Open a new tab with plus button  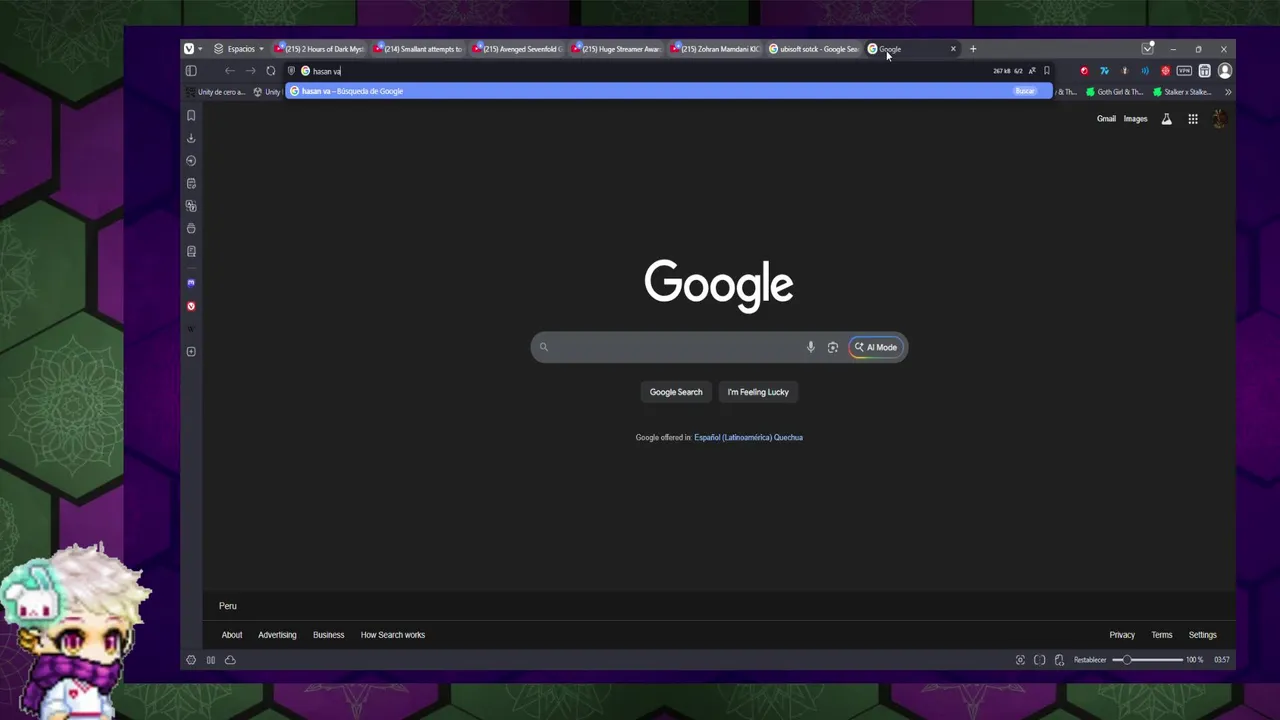(x=973, y=49)
